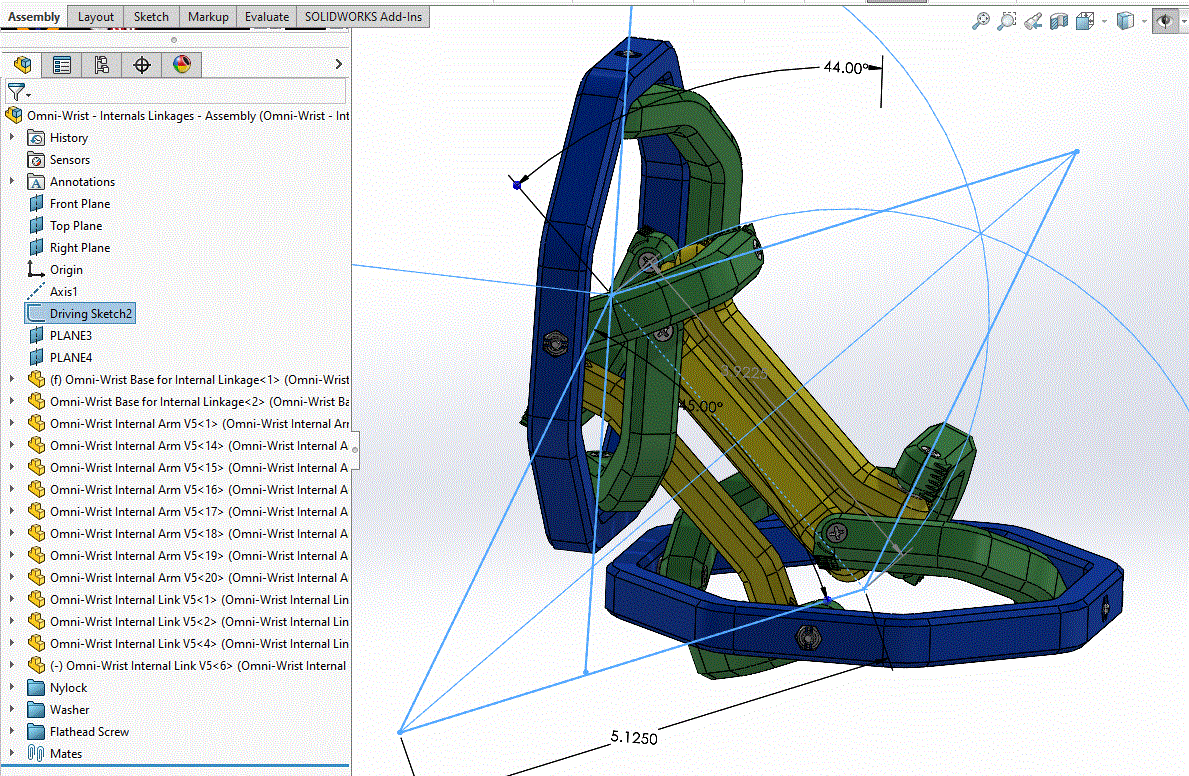Open the PropertyManager tab icon
The height and width of the screenshot is (776, 1189).
(x=62, y=64)
